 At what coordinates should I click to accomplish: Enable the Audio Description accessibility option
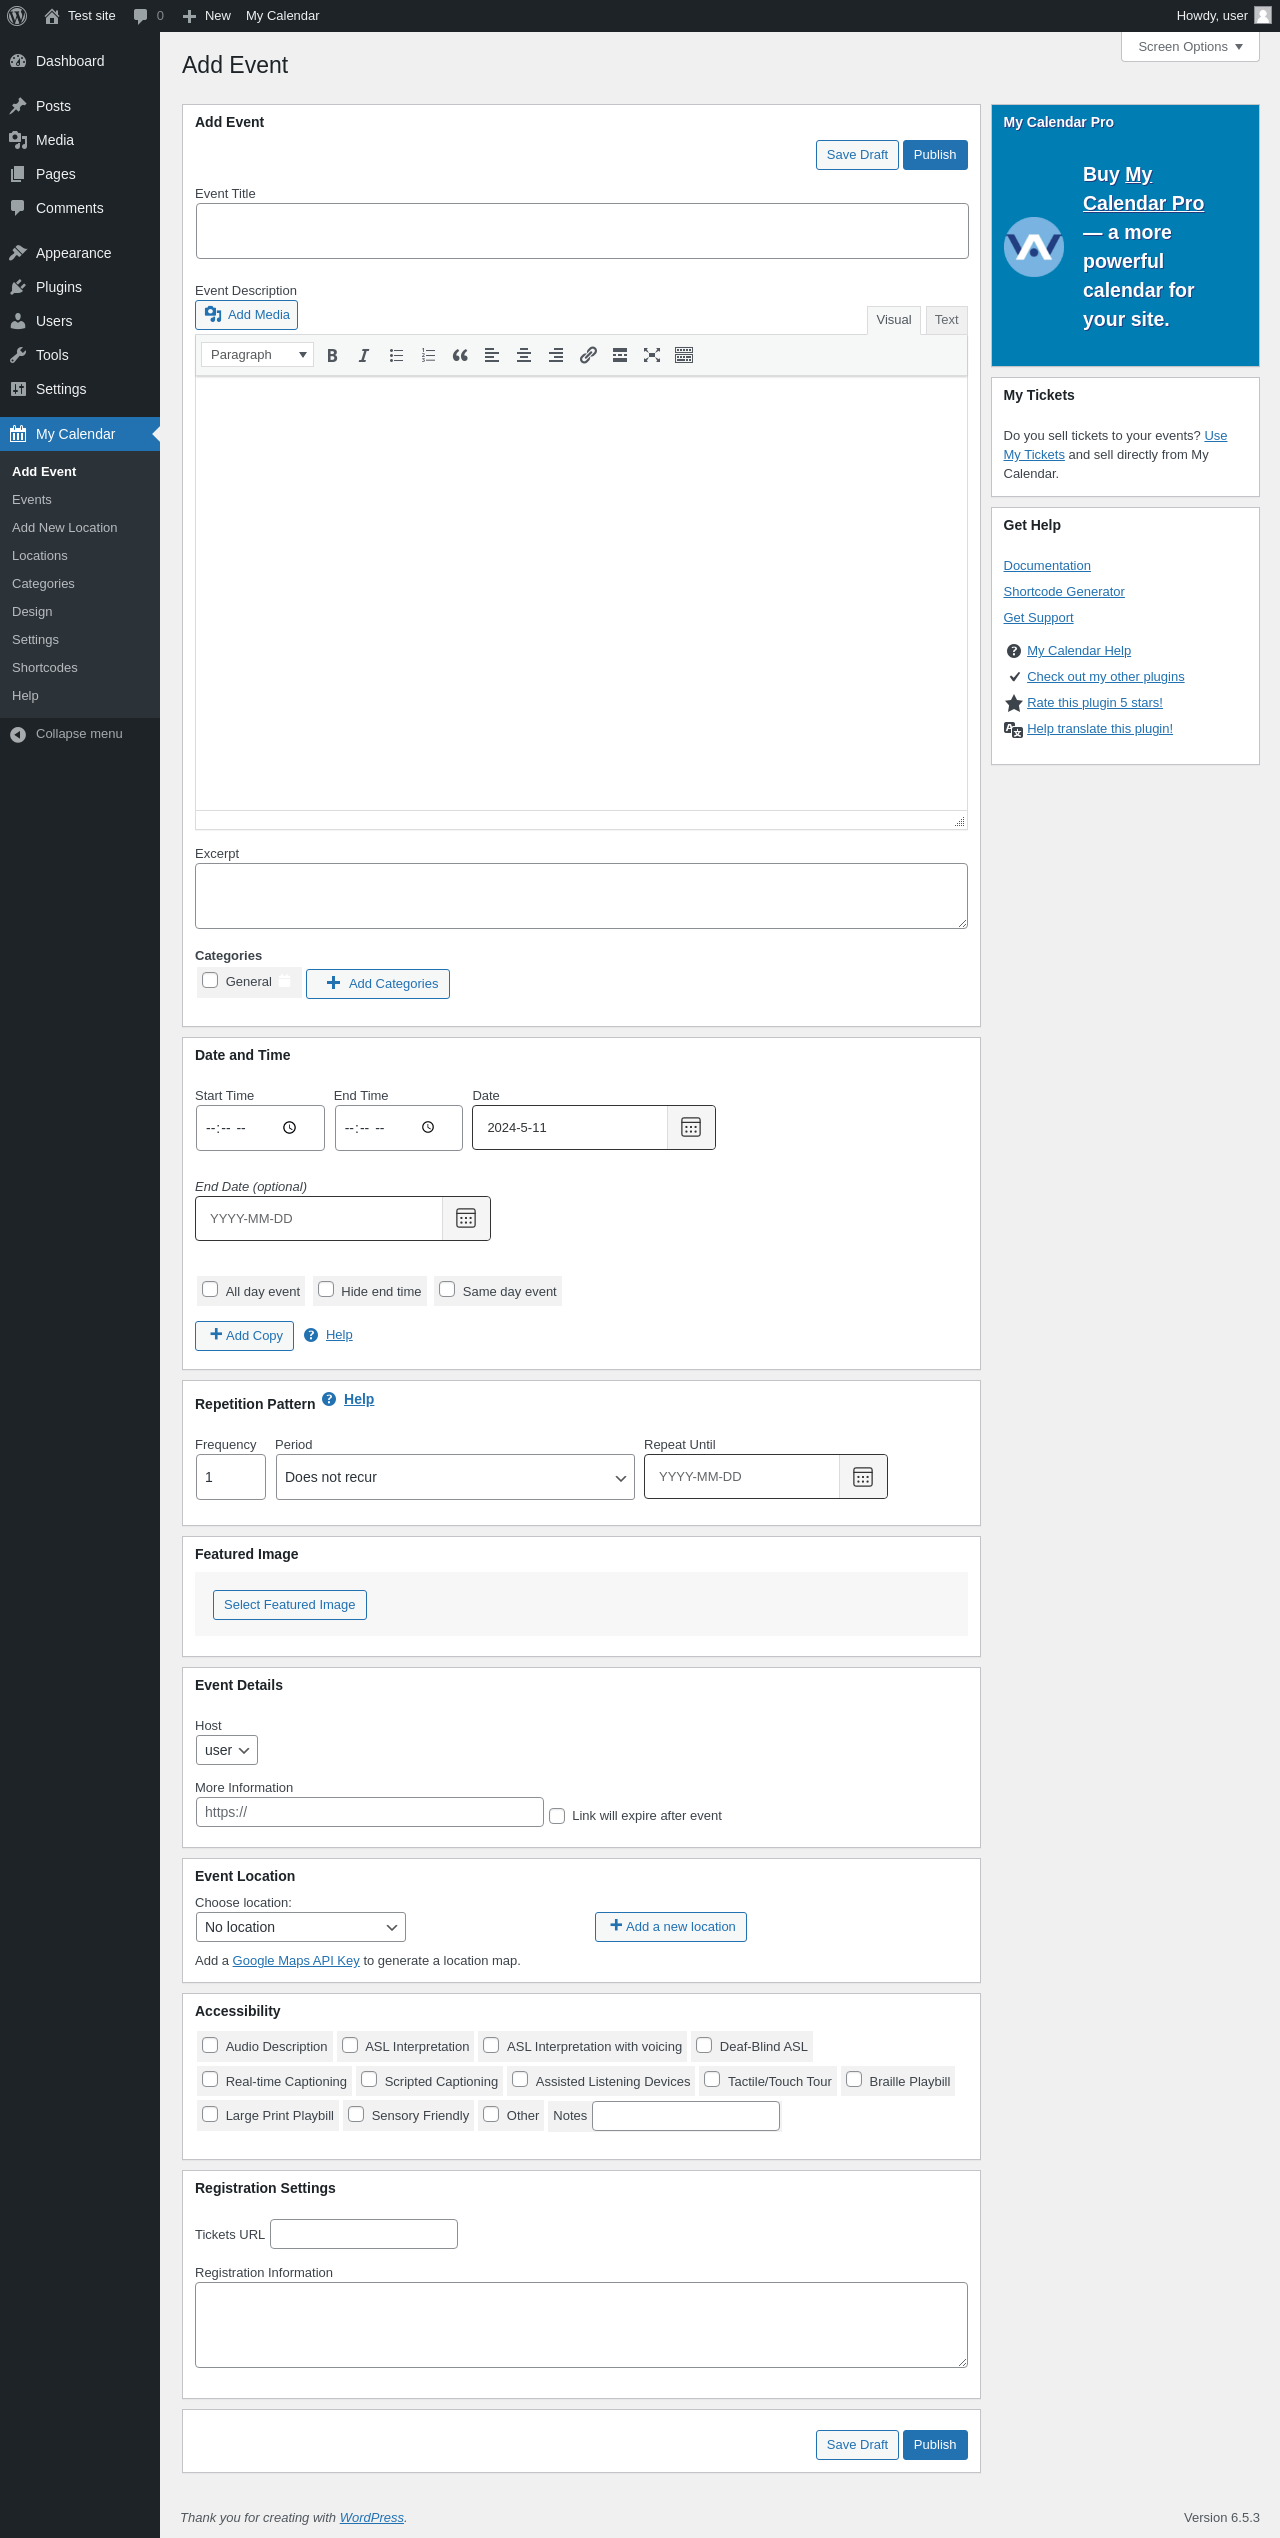(x=210, y=2045)
